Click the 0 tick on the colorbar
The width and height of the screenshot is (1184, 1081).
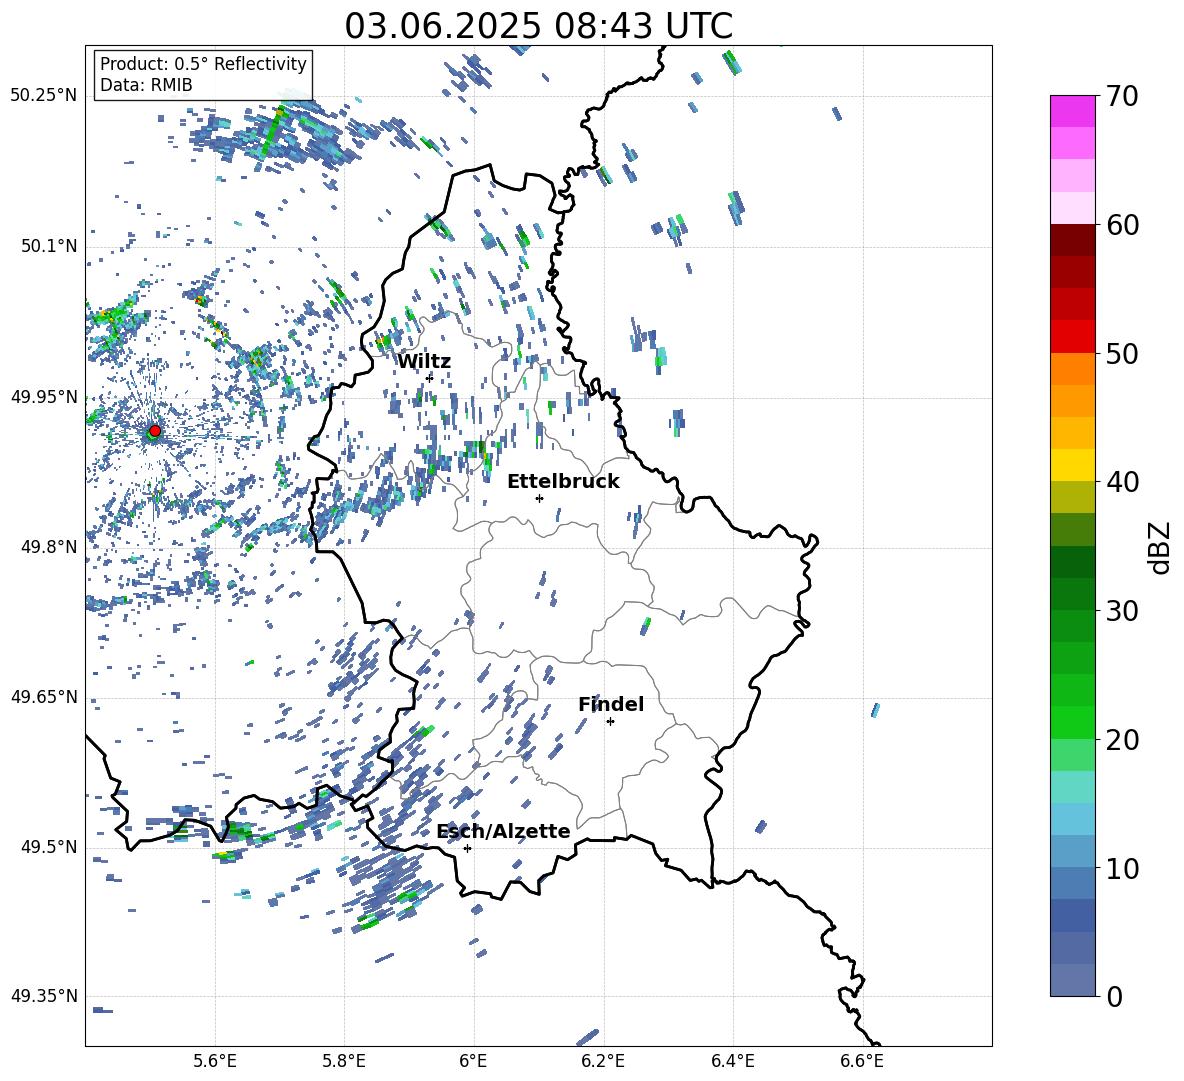[x=1114, y=996]
